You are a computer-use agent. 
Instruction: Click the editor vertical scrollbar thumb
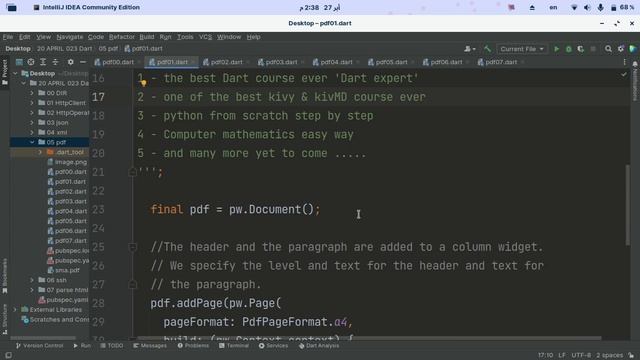point(628,205)
